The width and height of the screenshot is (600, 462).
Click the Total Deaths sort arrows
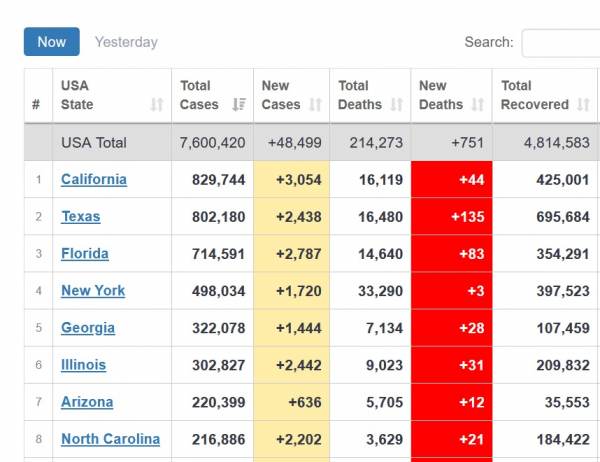(x=397, y=104)
